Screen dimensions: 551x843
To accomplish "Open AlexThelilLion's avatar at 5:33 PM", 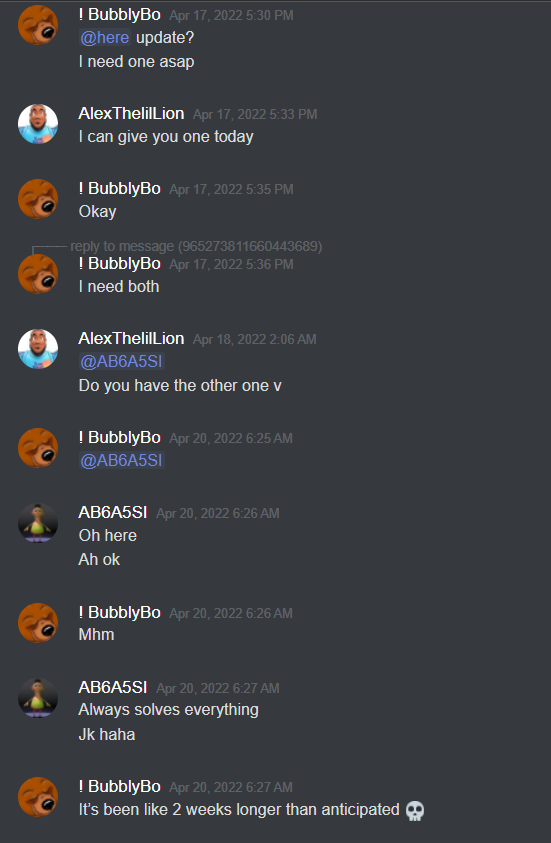I will (38, 124).
